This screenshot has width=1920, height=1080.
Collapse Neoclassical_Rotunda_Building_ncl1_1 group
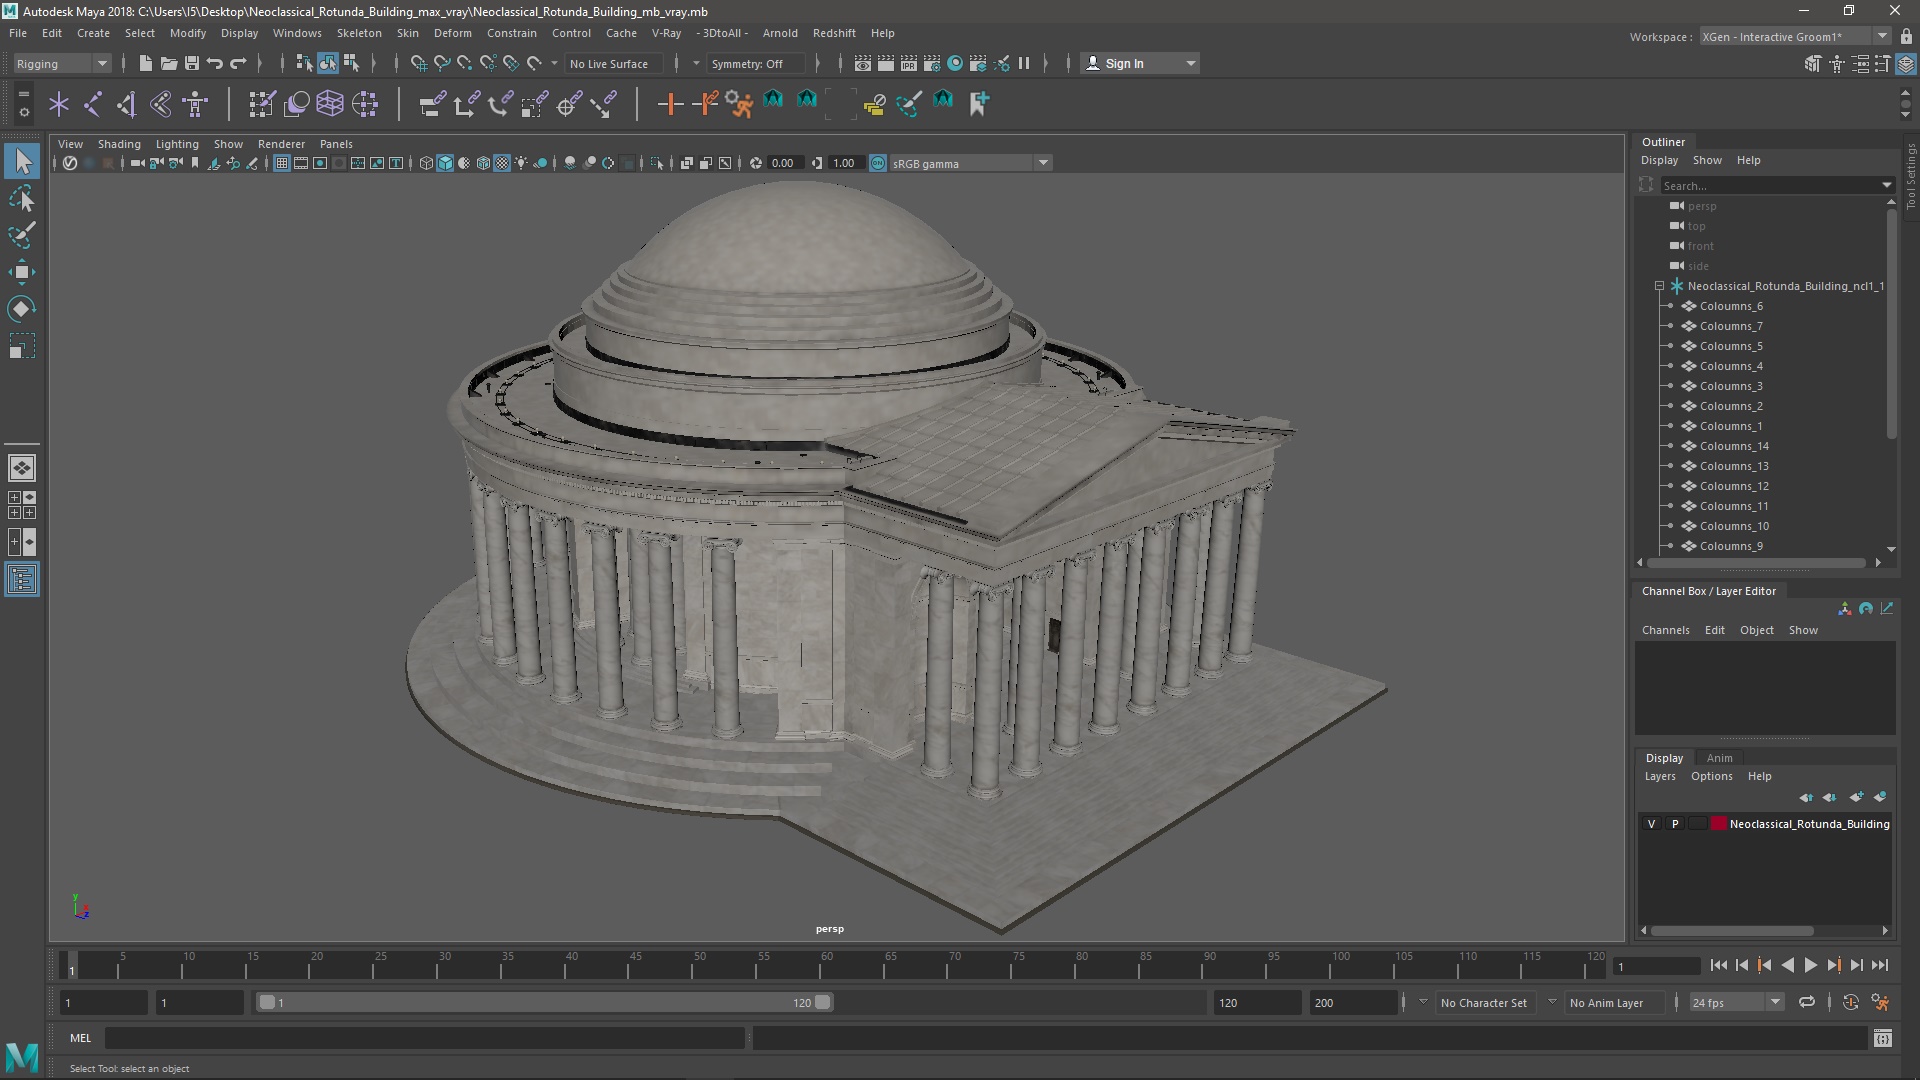tap(1659, 286)
